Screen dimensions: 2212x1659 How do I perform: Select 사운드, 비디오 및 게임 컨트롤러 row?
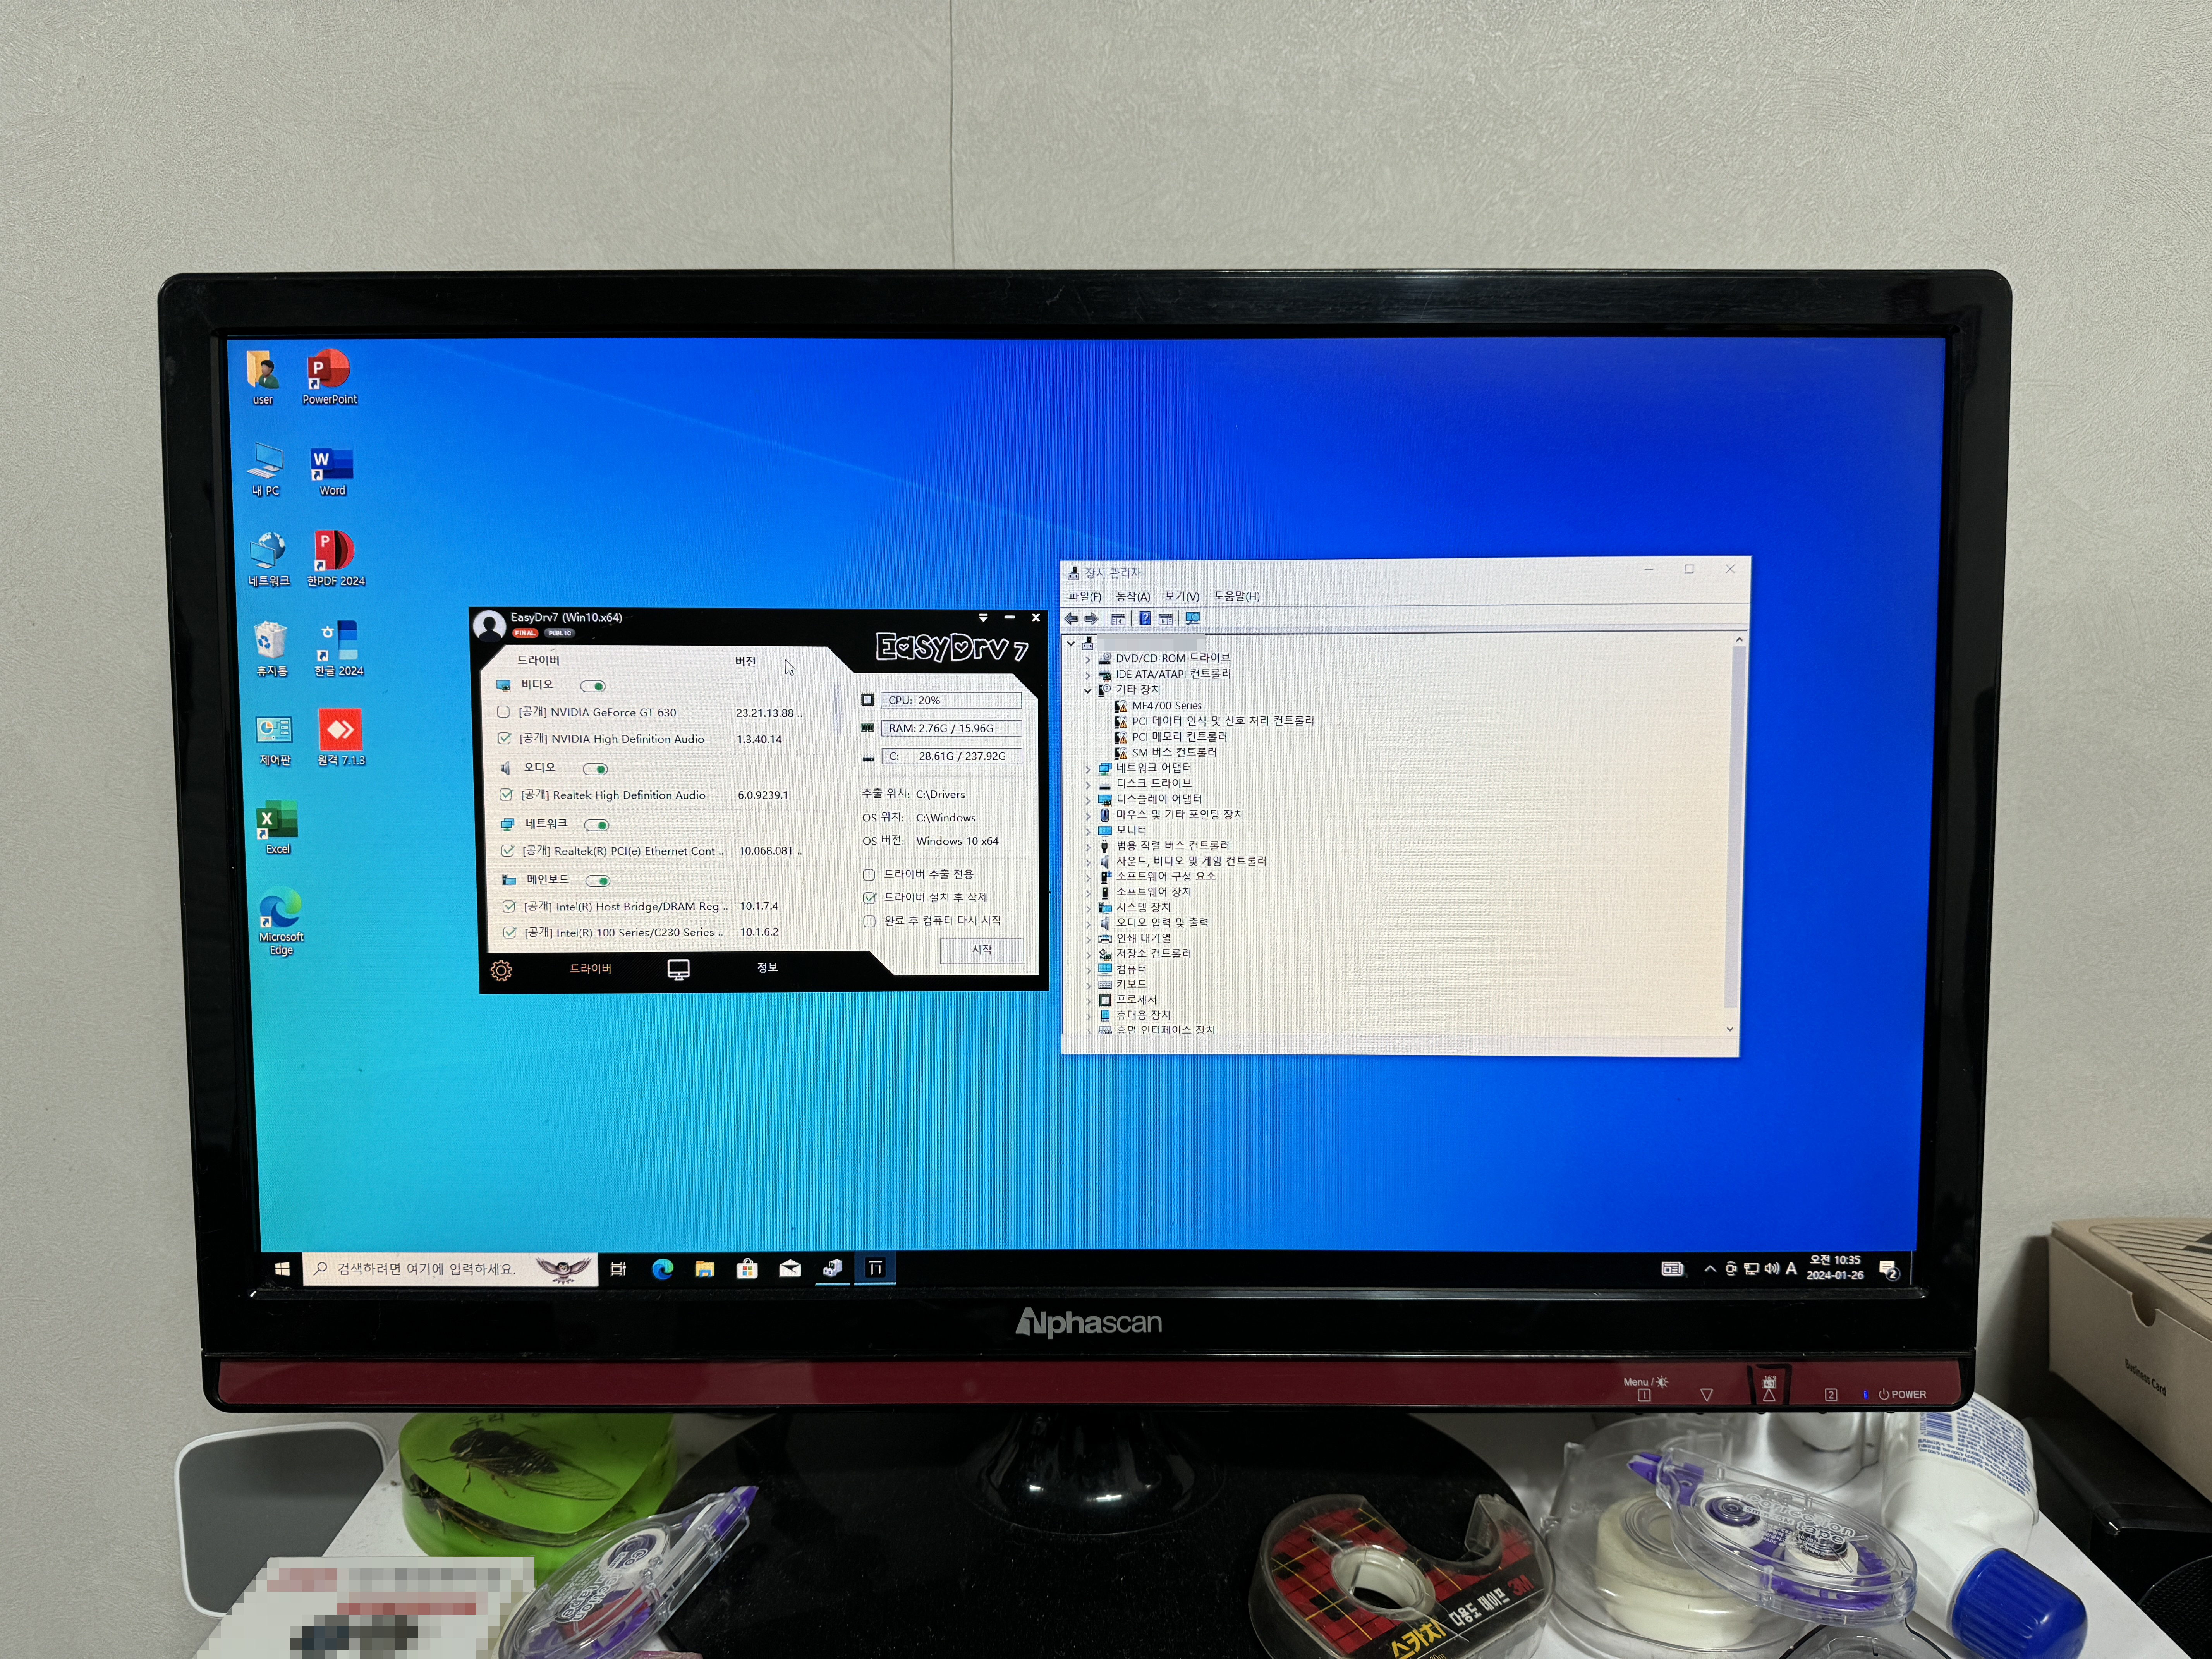pyautogui.click(x=1190, y=861)
